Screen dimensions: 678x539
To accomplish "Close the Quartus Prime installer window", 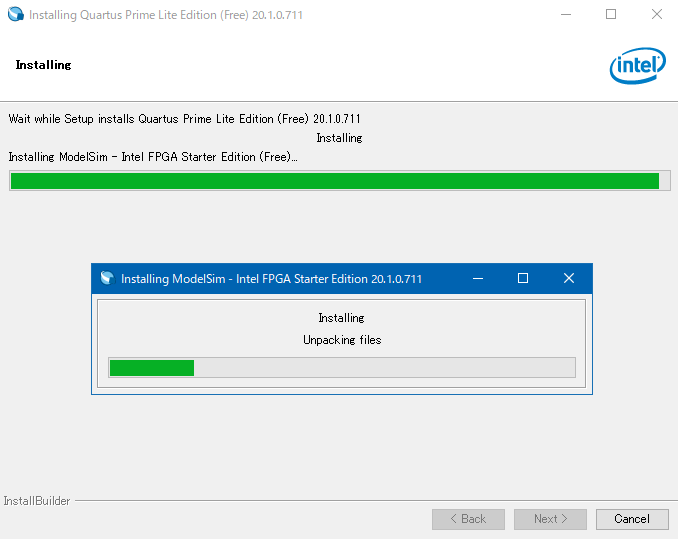I will pos(655,15).
